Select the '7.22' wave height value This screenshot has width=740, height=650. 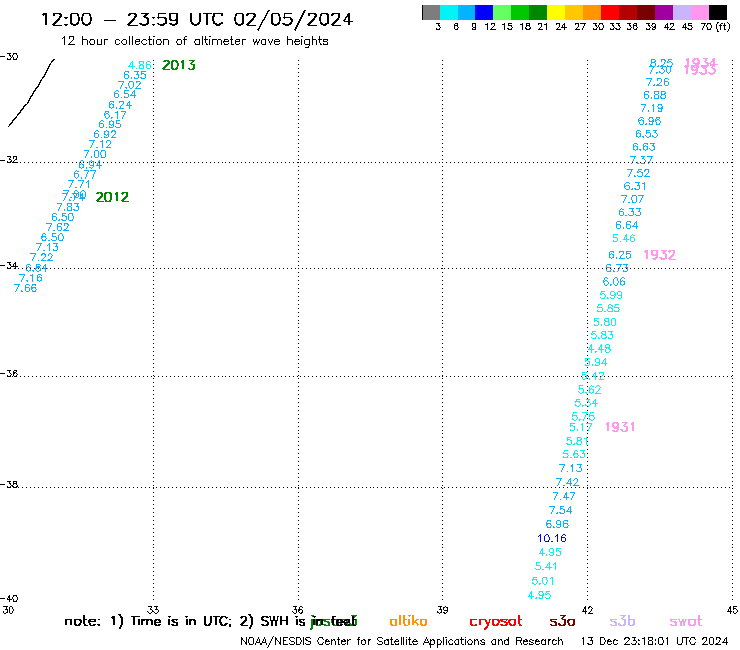click(x=42, y=257)
